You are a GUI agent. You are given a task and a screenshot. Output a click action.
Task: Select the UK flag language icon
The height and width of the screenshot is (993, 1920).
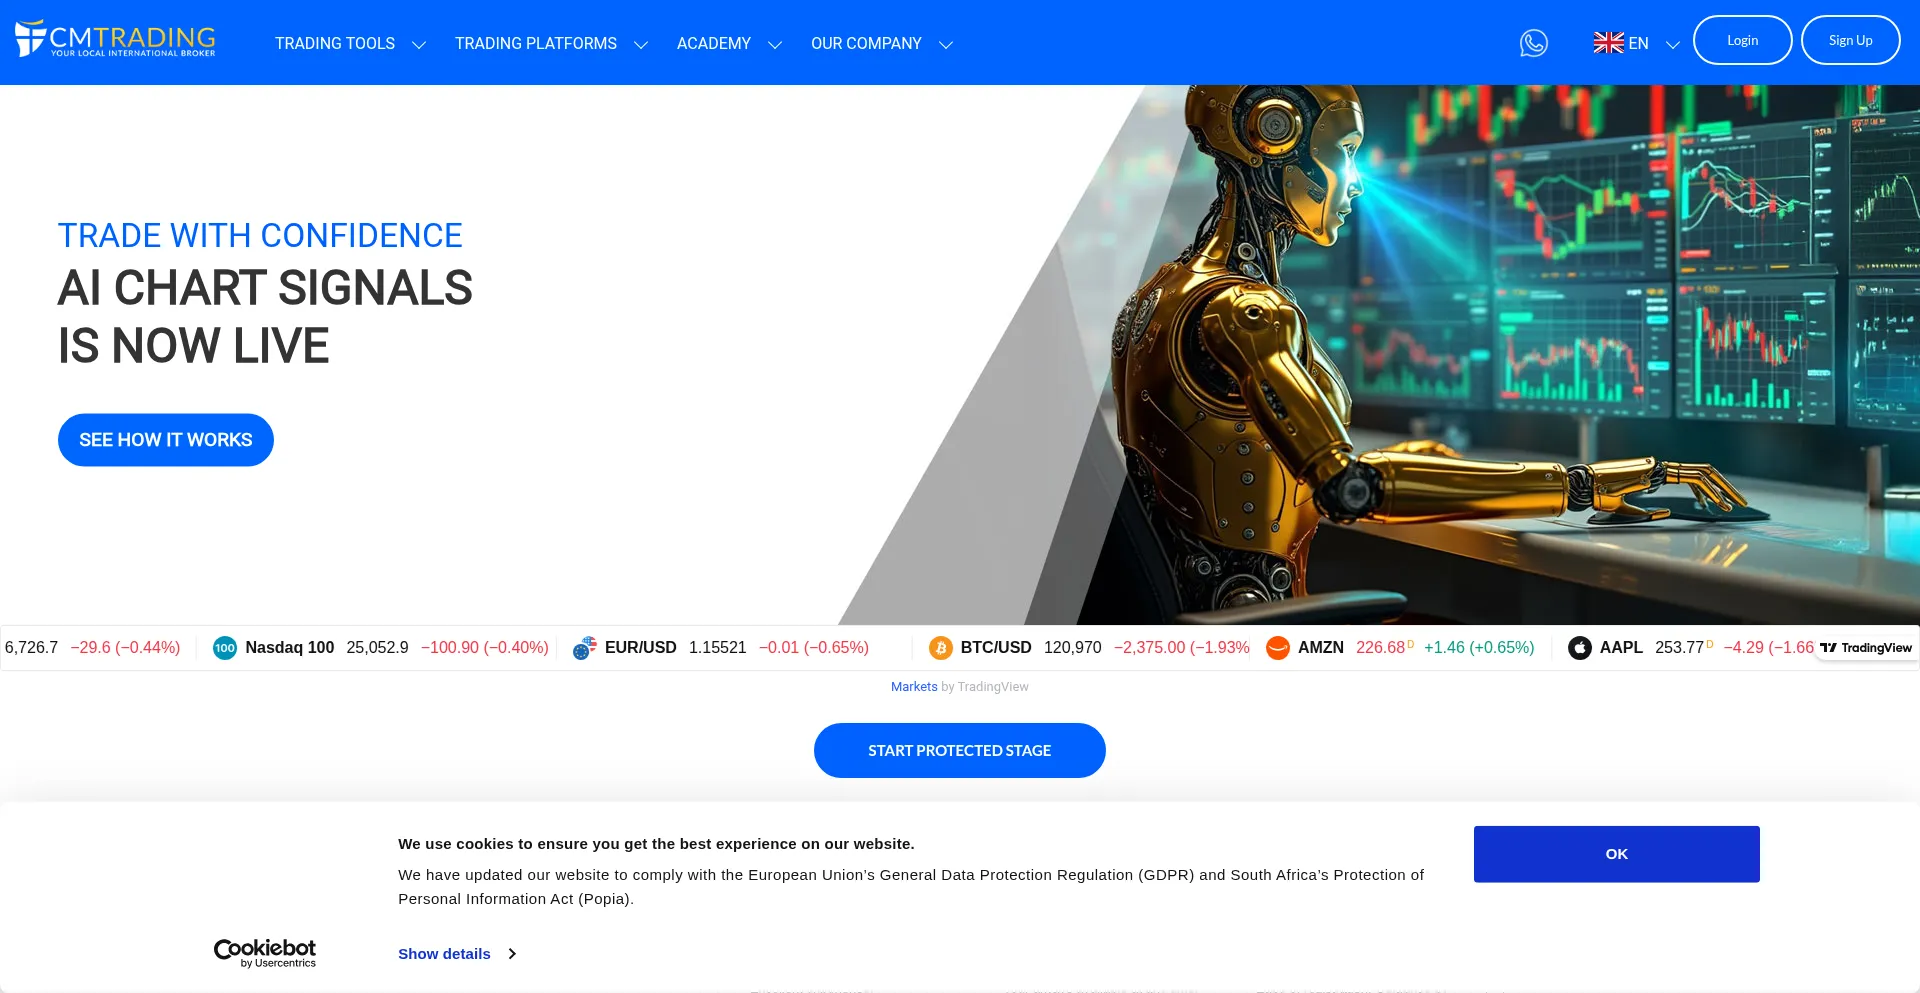tap(1608, 43)
